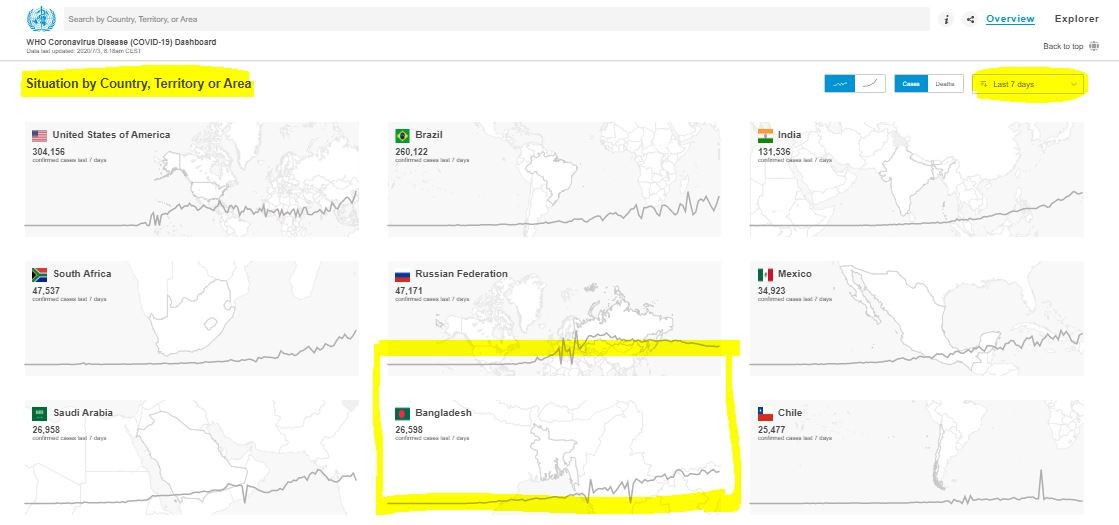Open the United States of America card title
The image size is (1119, 525).
tap(111, 135)
